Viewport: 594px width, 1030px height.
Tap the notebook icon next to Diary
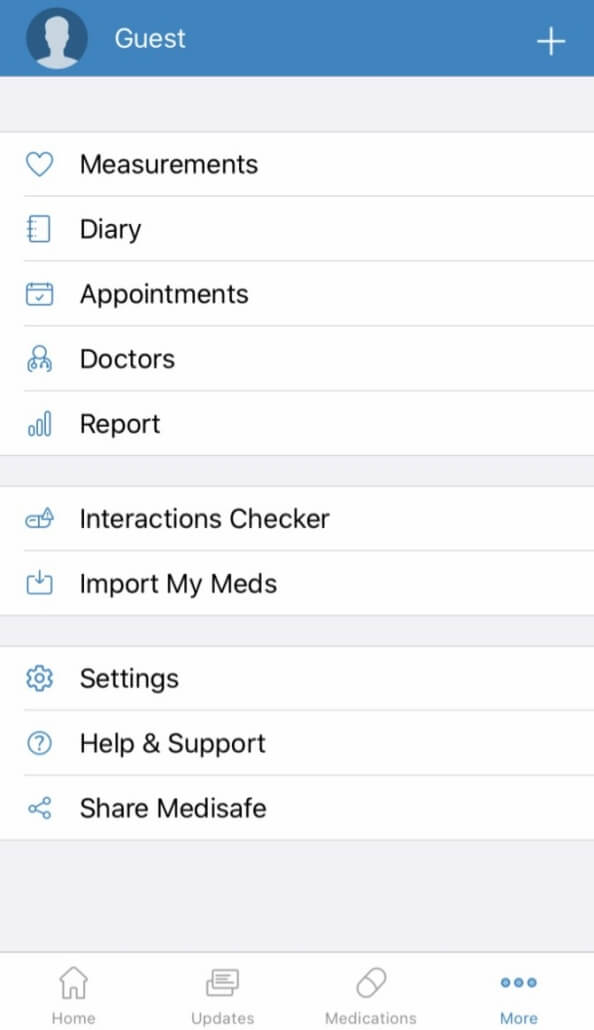[39, 229]
